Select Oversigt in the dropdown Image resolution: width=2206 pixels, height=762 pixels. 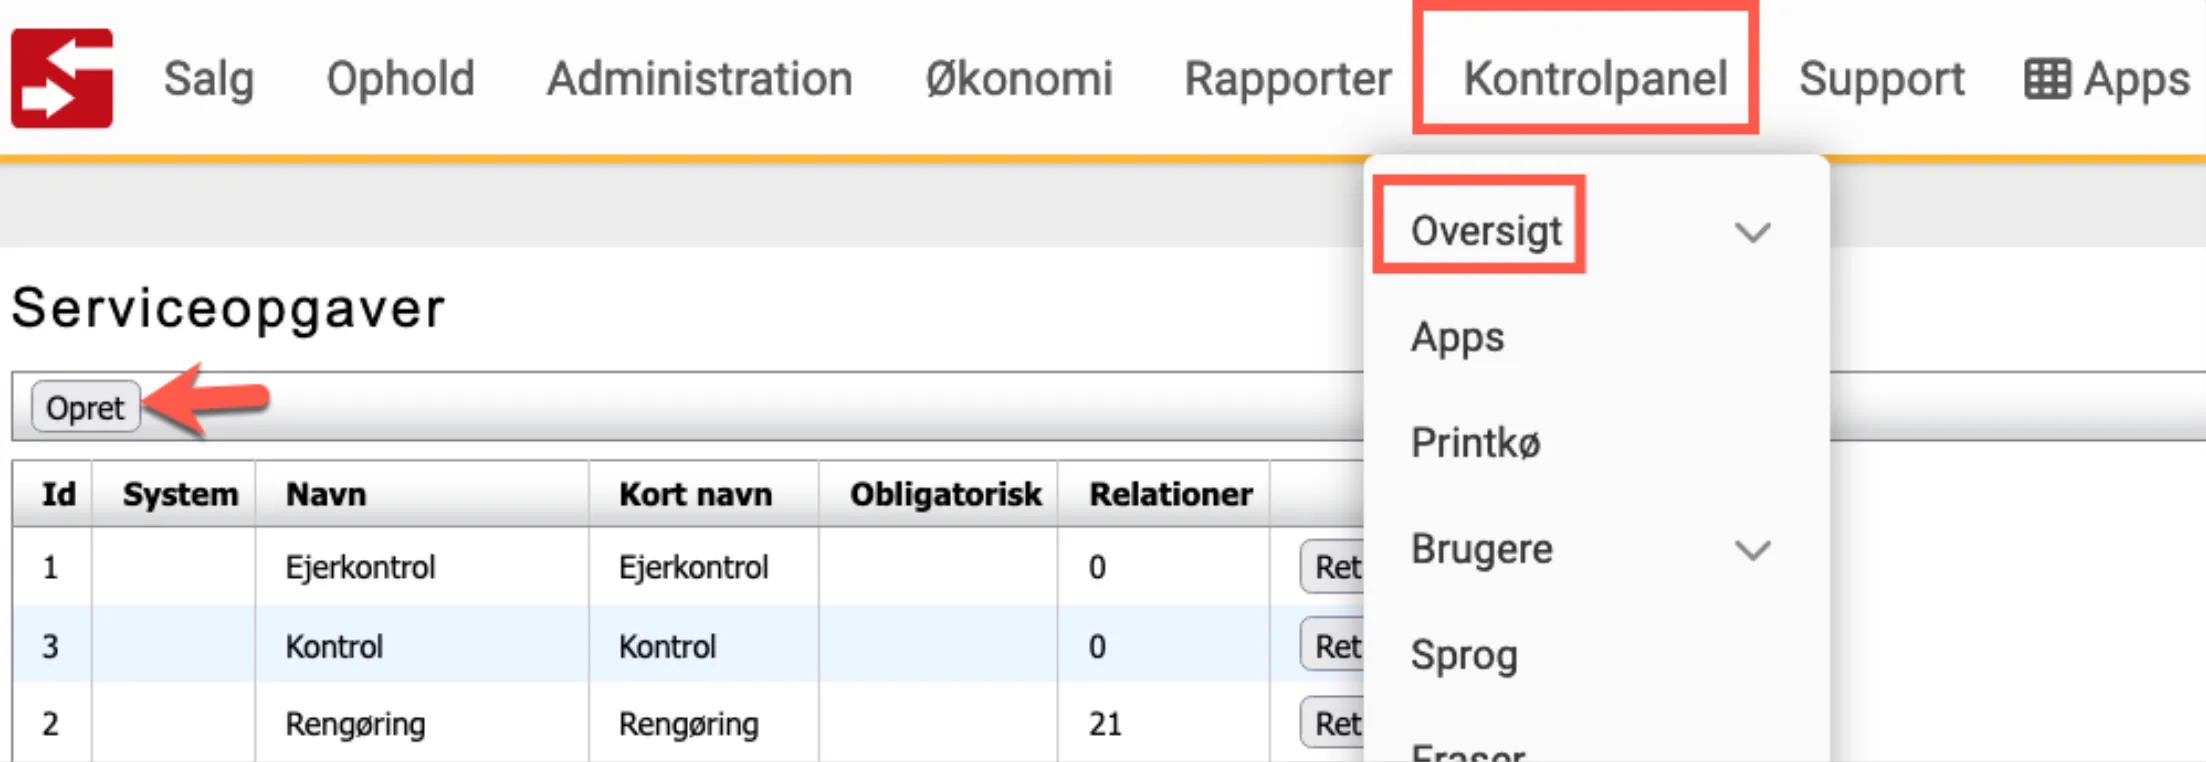[1486, 231]
